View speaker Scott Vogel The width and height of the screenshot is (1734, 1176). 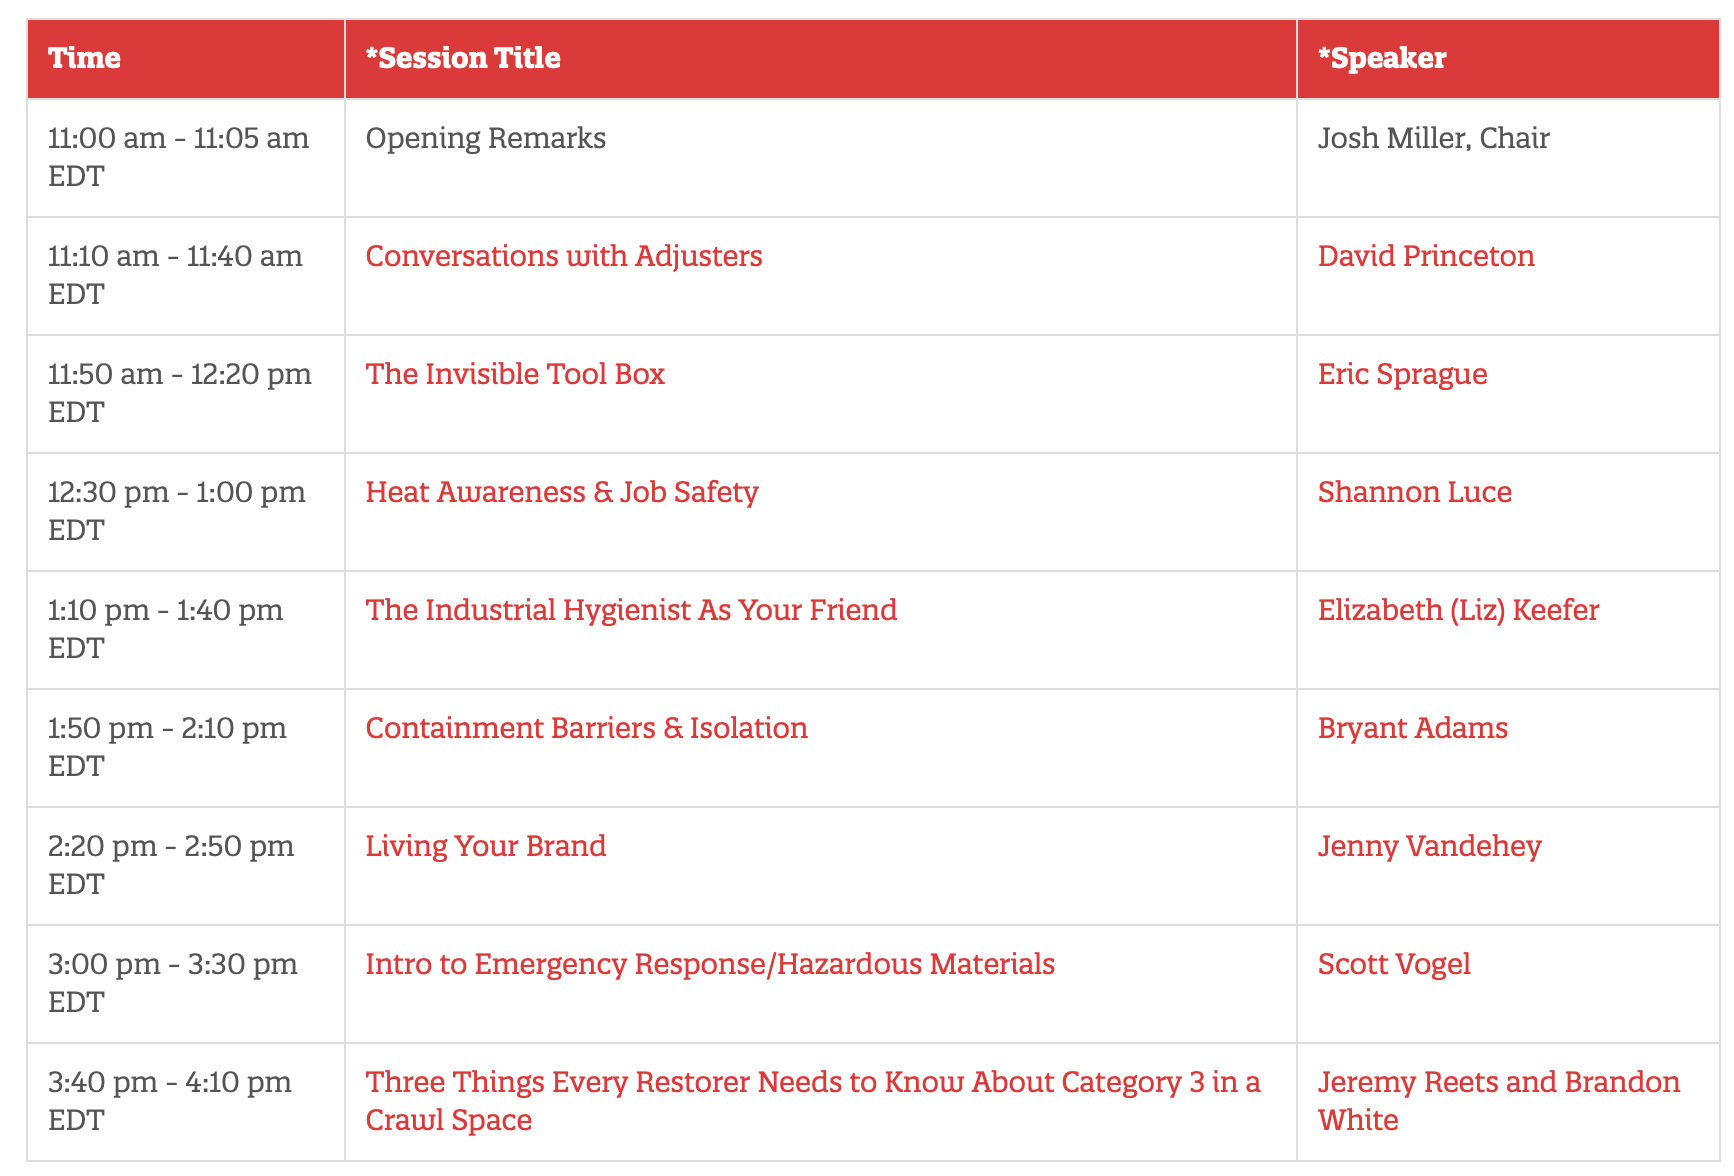(x=1394, y=964)
